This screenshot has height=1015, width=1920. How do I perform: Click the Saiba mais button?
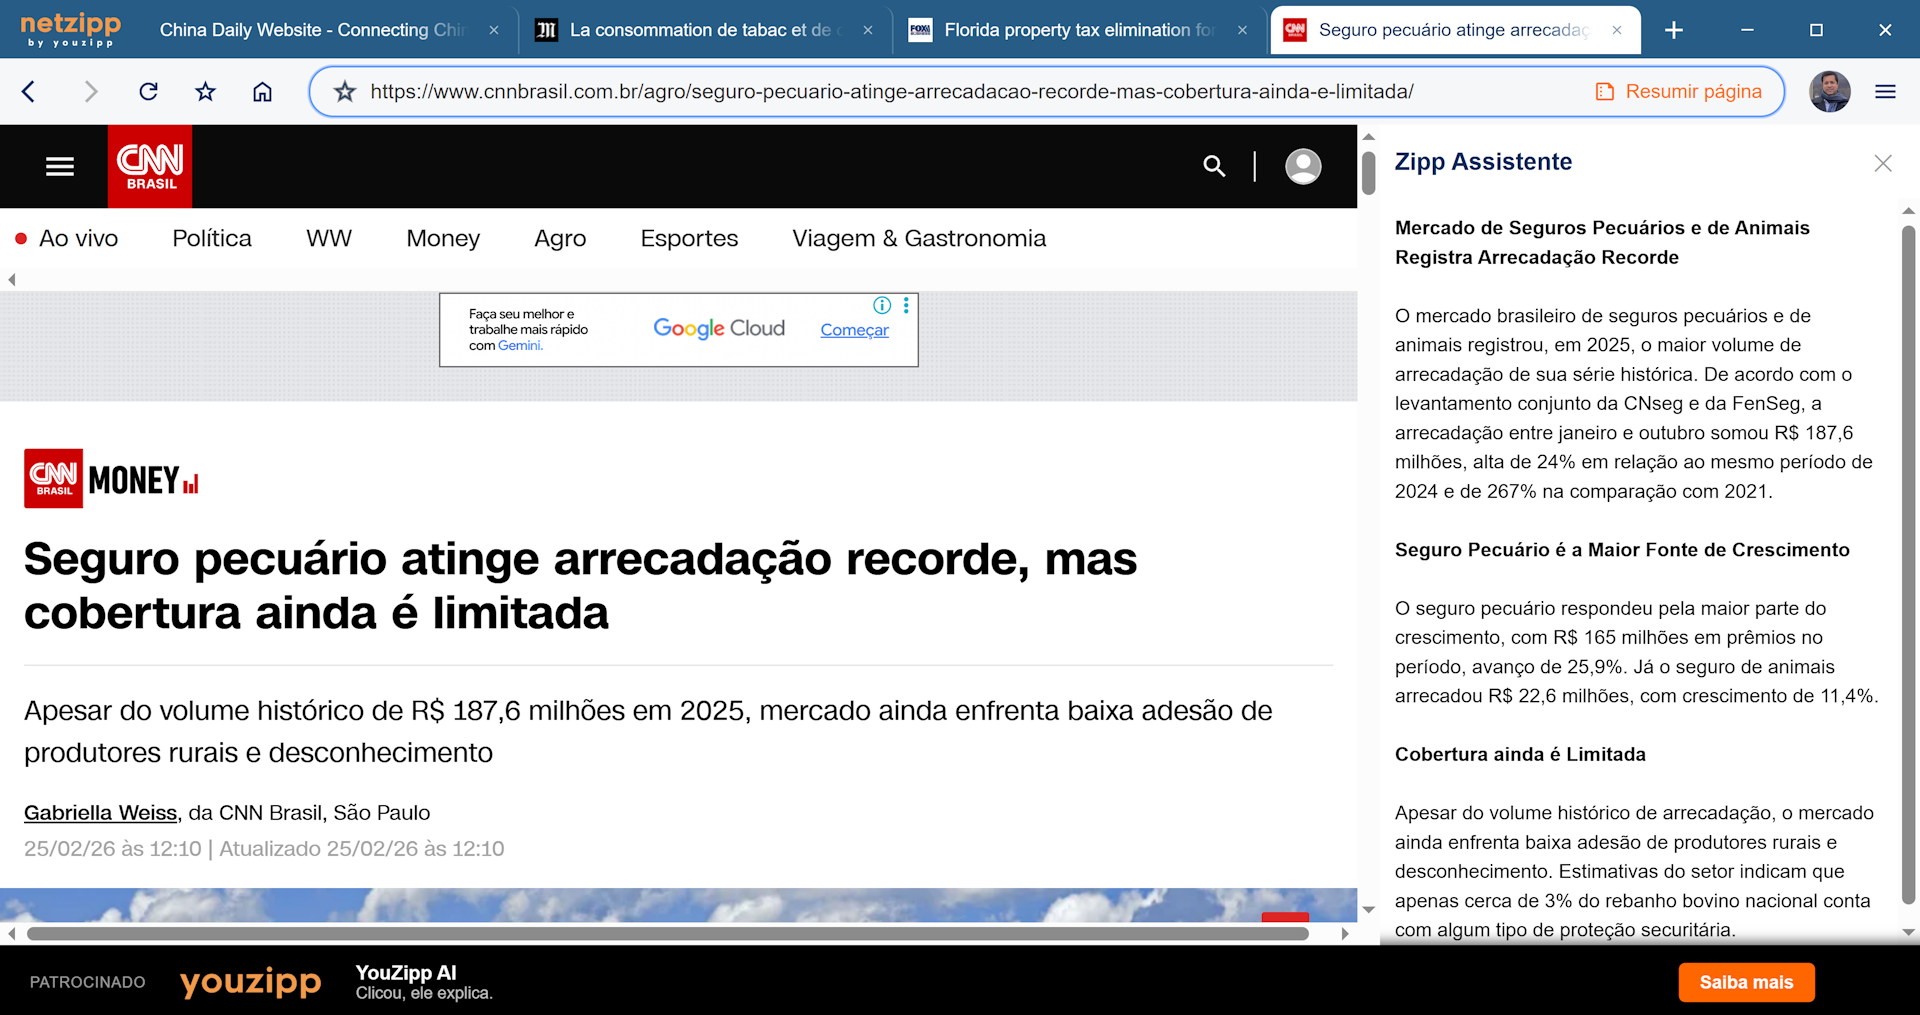(1746, 982)
